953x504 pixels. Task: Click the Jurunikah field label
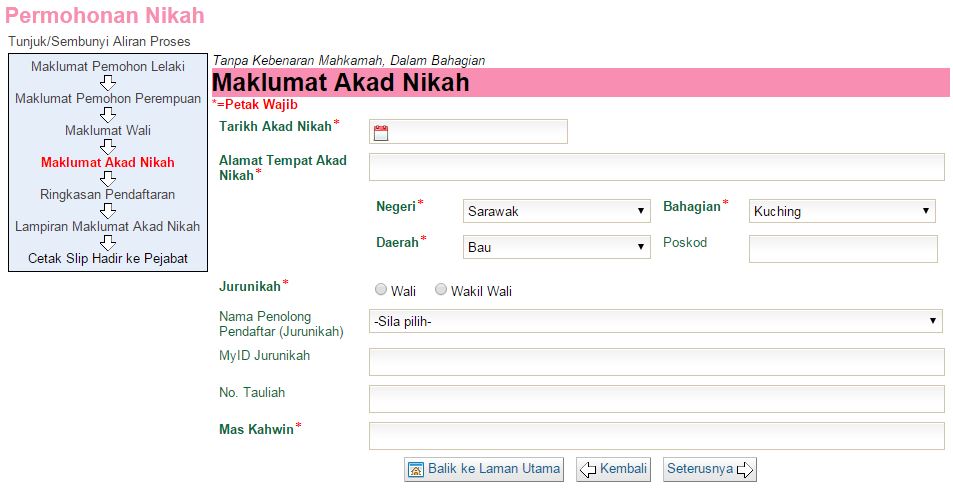click(x=250, y=286)
